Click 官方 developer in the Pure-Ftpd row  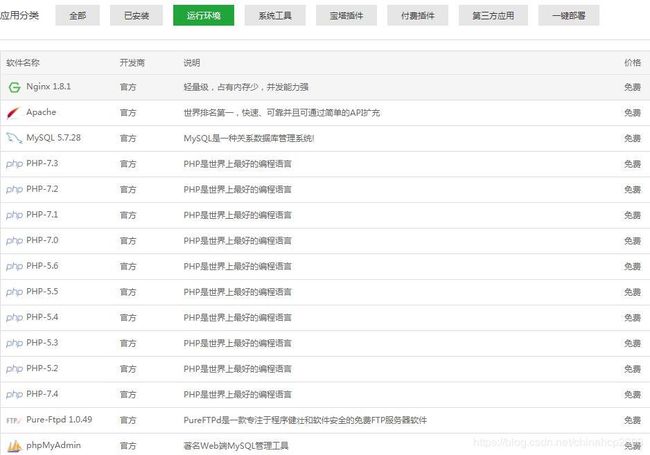(x=128, y=420)
